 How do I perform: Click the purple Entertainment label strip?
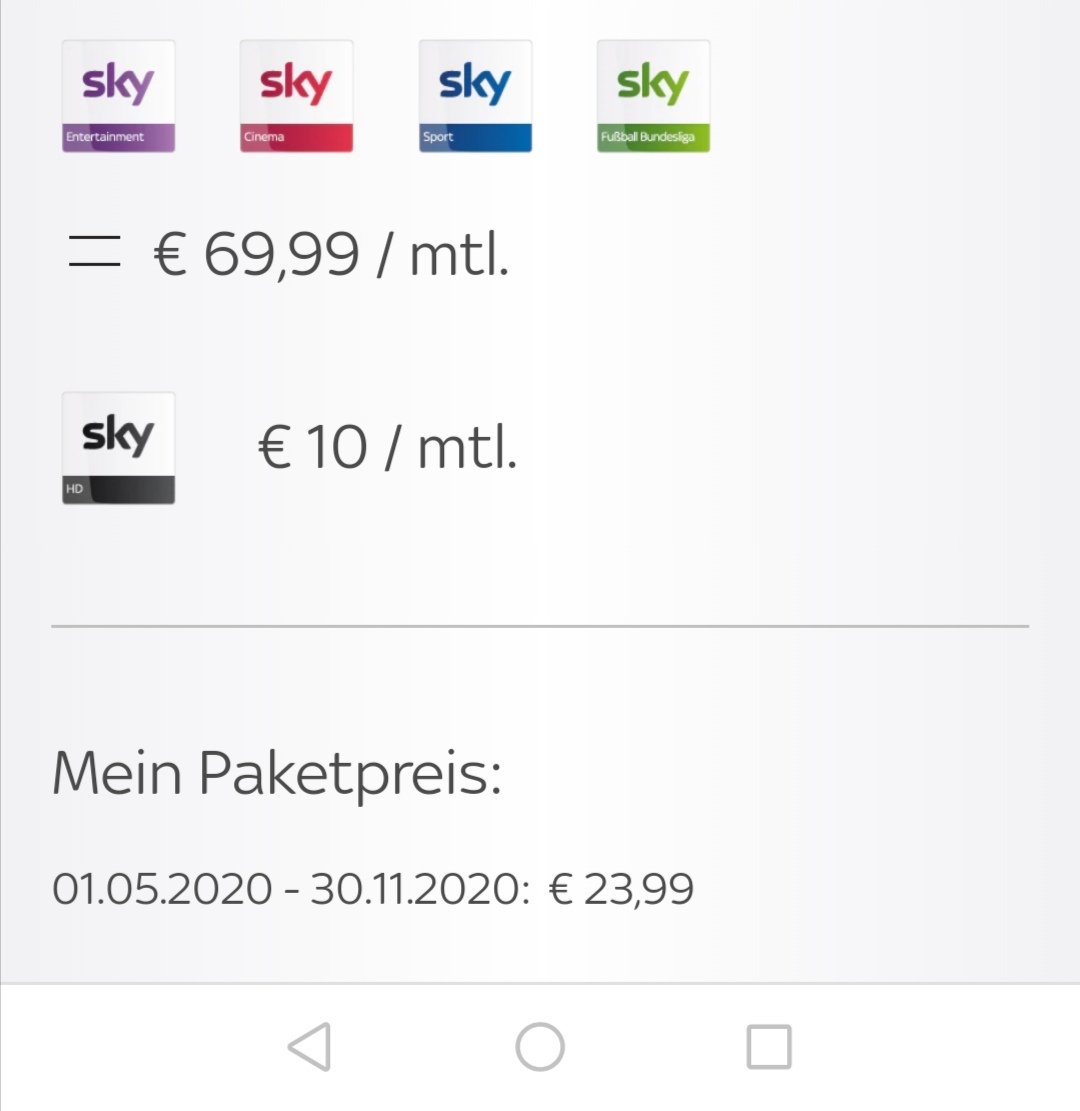[118, 137]
